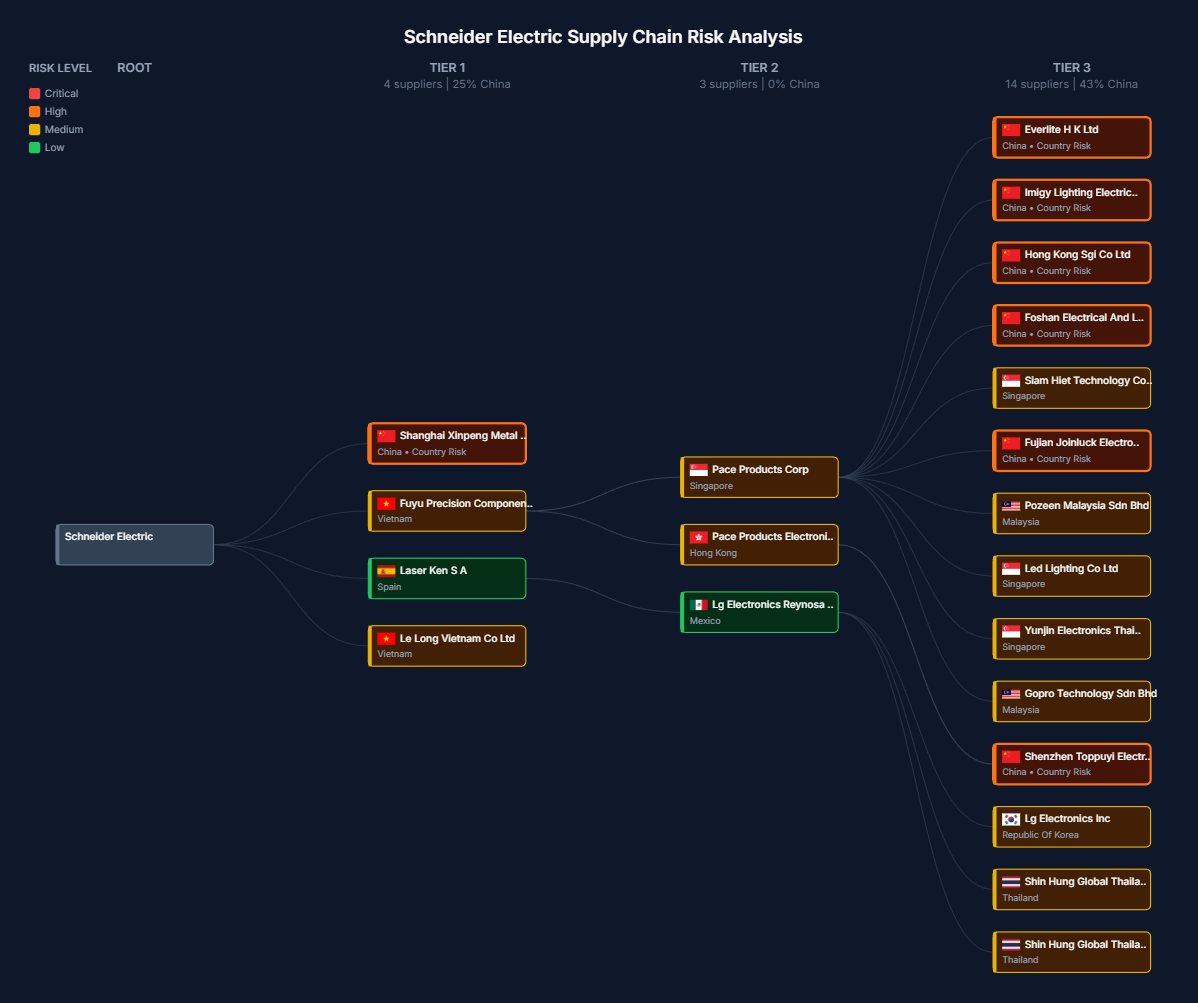
Task: Click the Spain flag icon on Laser Ken S A
Action: 386,570
